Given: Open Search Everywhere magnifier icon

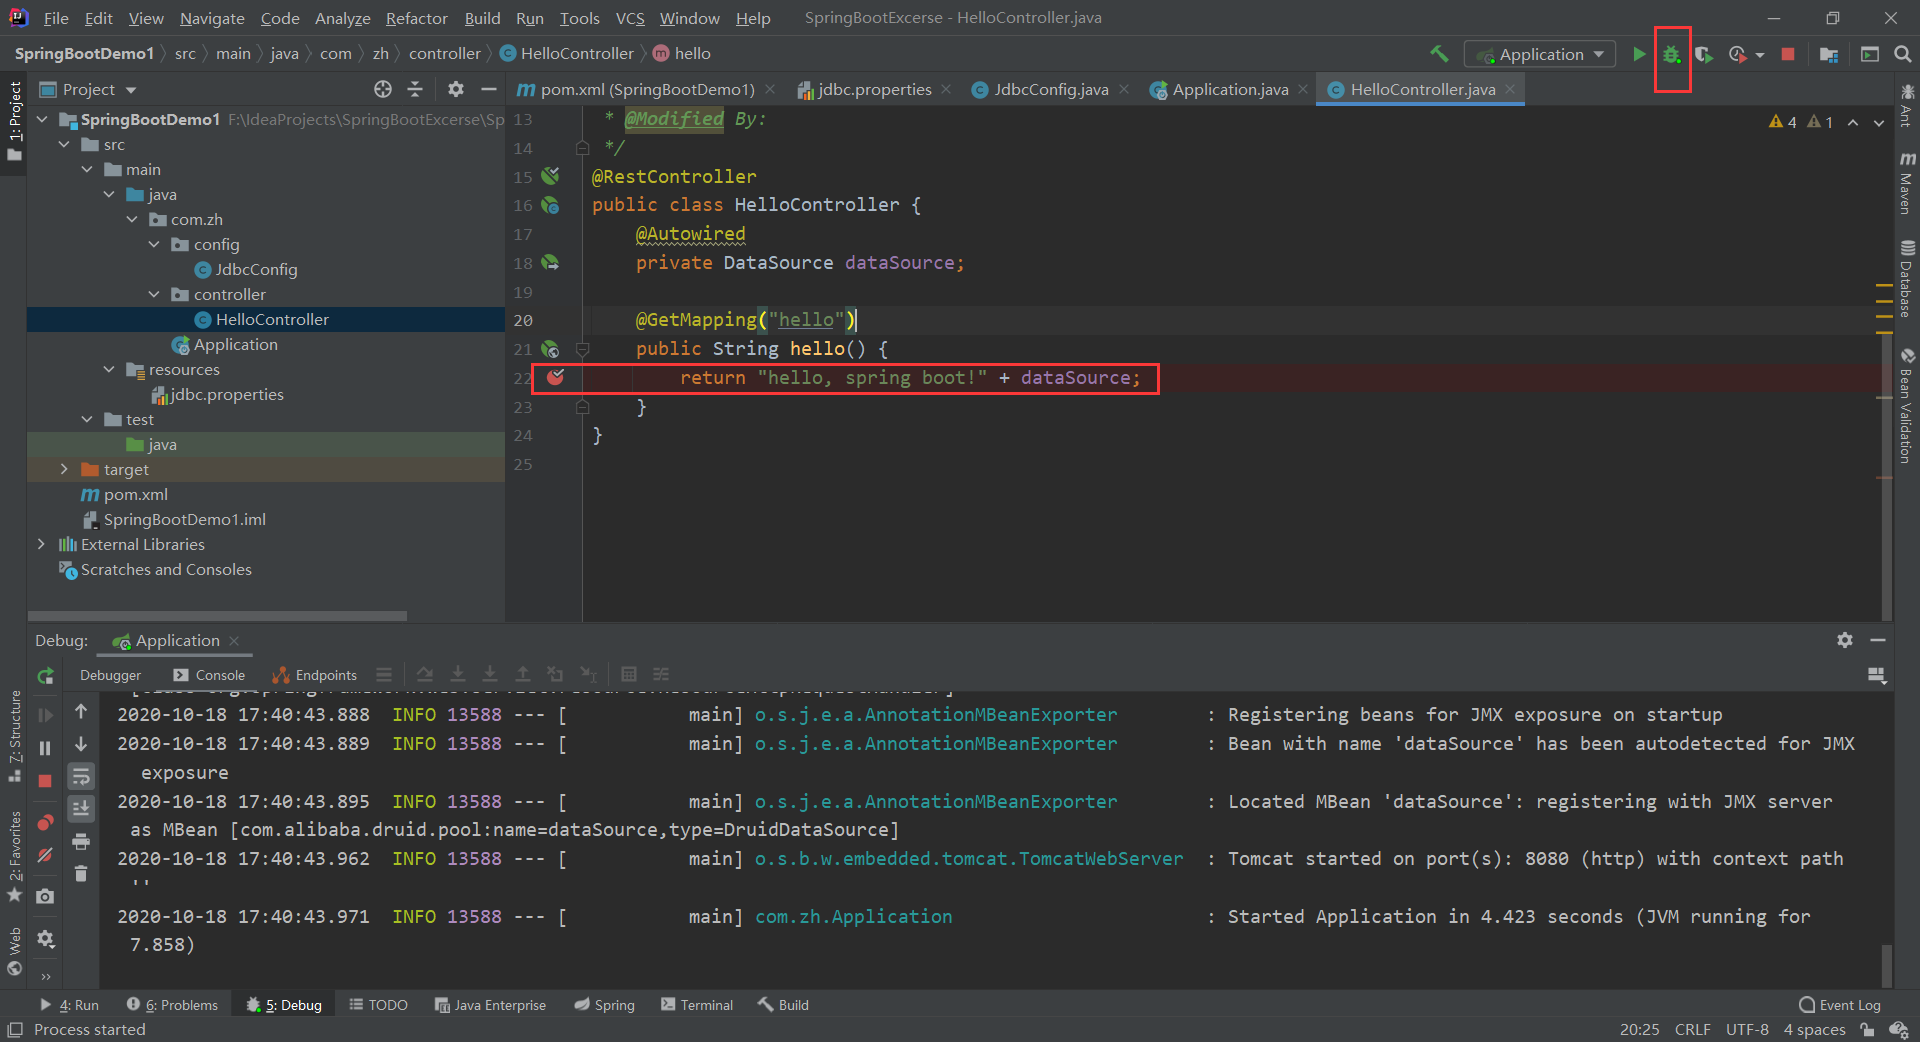Looking at the screenshot, I should tap(1902, 54).
